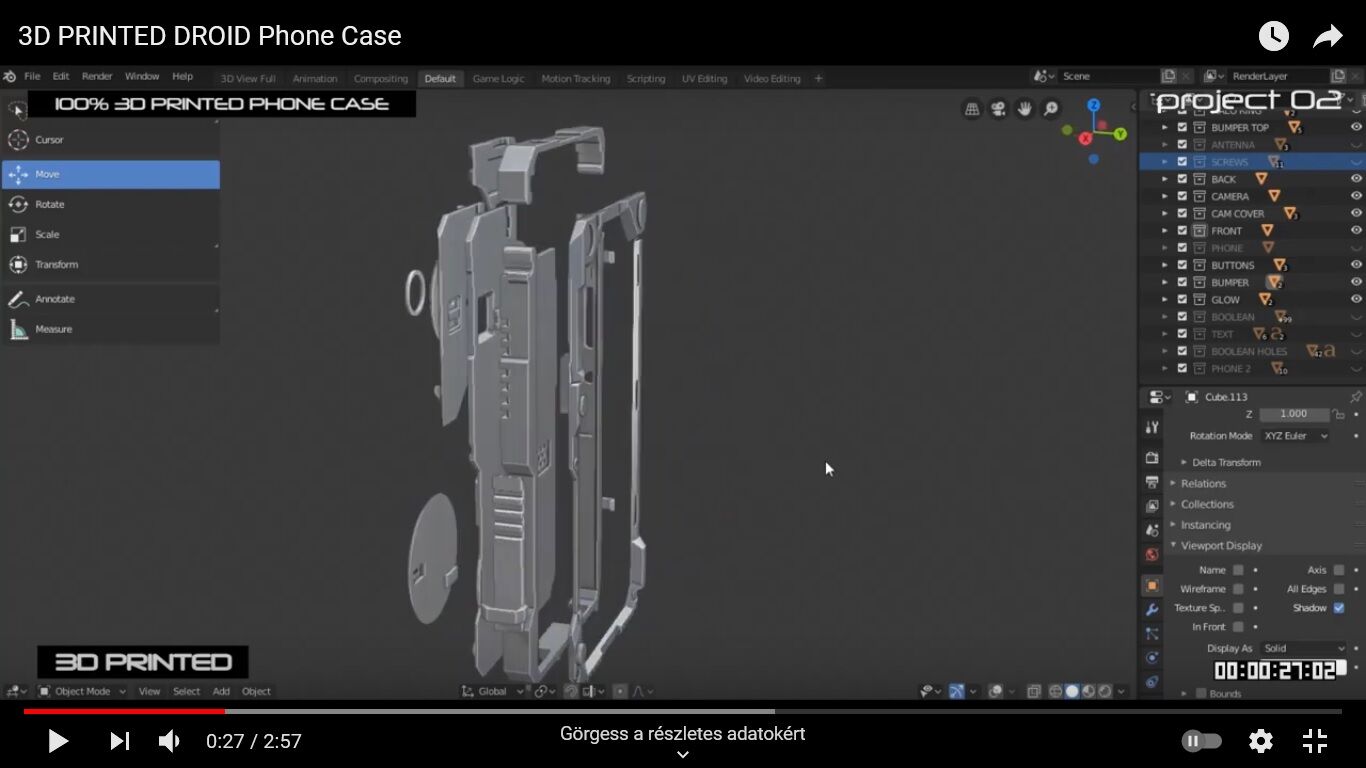Screen dimensions: 1366x768
Task: Switch to the Scripting workspace tab
Action: pyautogui.click(x=646, y=79)
